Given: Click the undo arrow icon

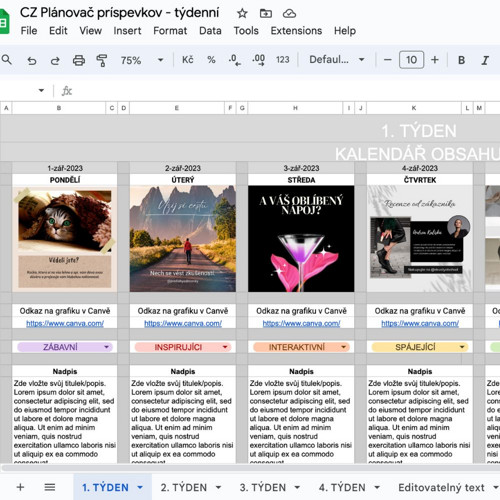Looking at the screenshot, I should pyautogui.click(x=32, y=61).
